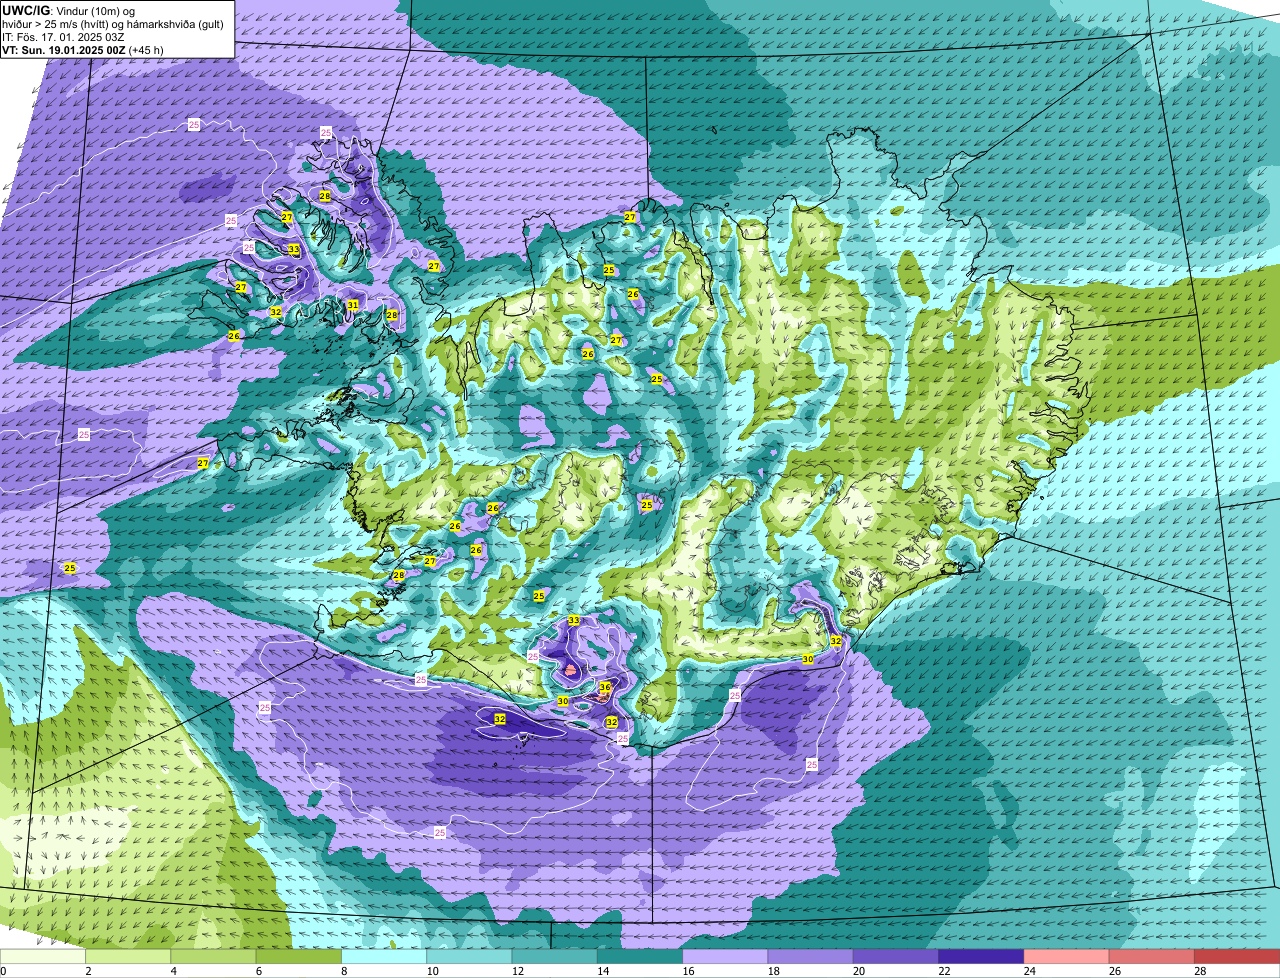This screenshot has width=1280, height=978.
Task: Click legend scale number "20"
Action: click(858, 971)
